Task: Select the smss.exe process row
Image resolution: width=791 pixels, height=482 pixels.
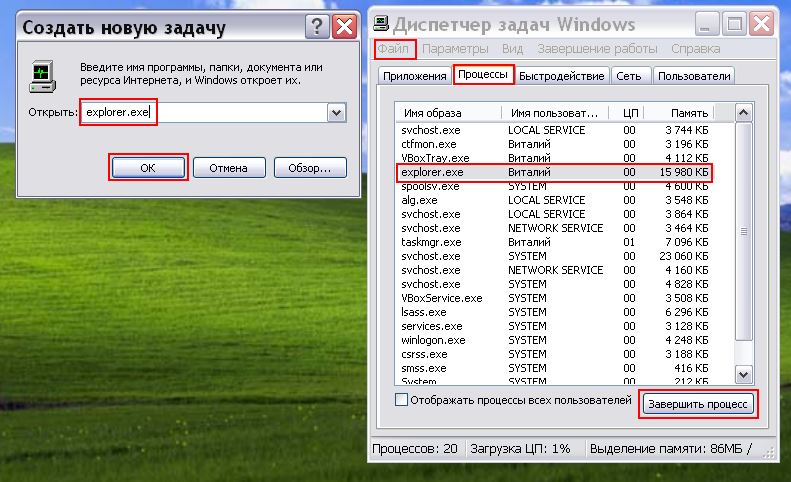Action: click(x=554, y=368)
